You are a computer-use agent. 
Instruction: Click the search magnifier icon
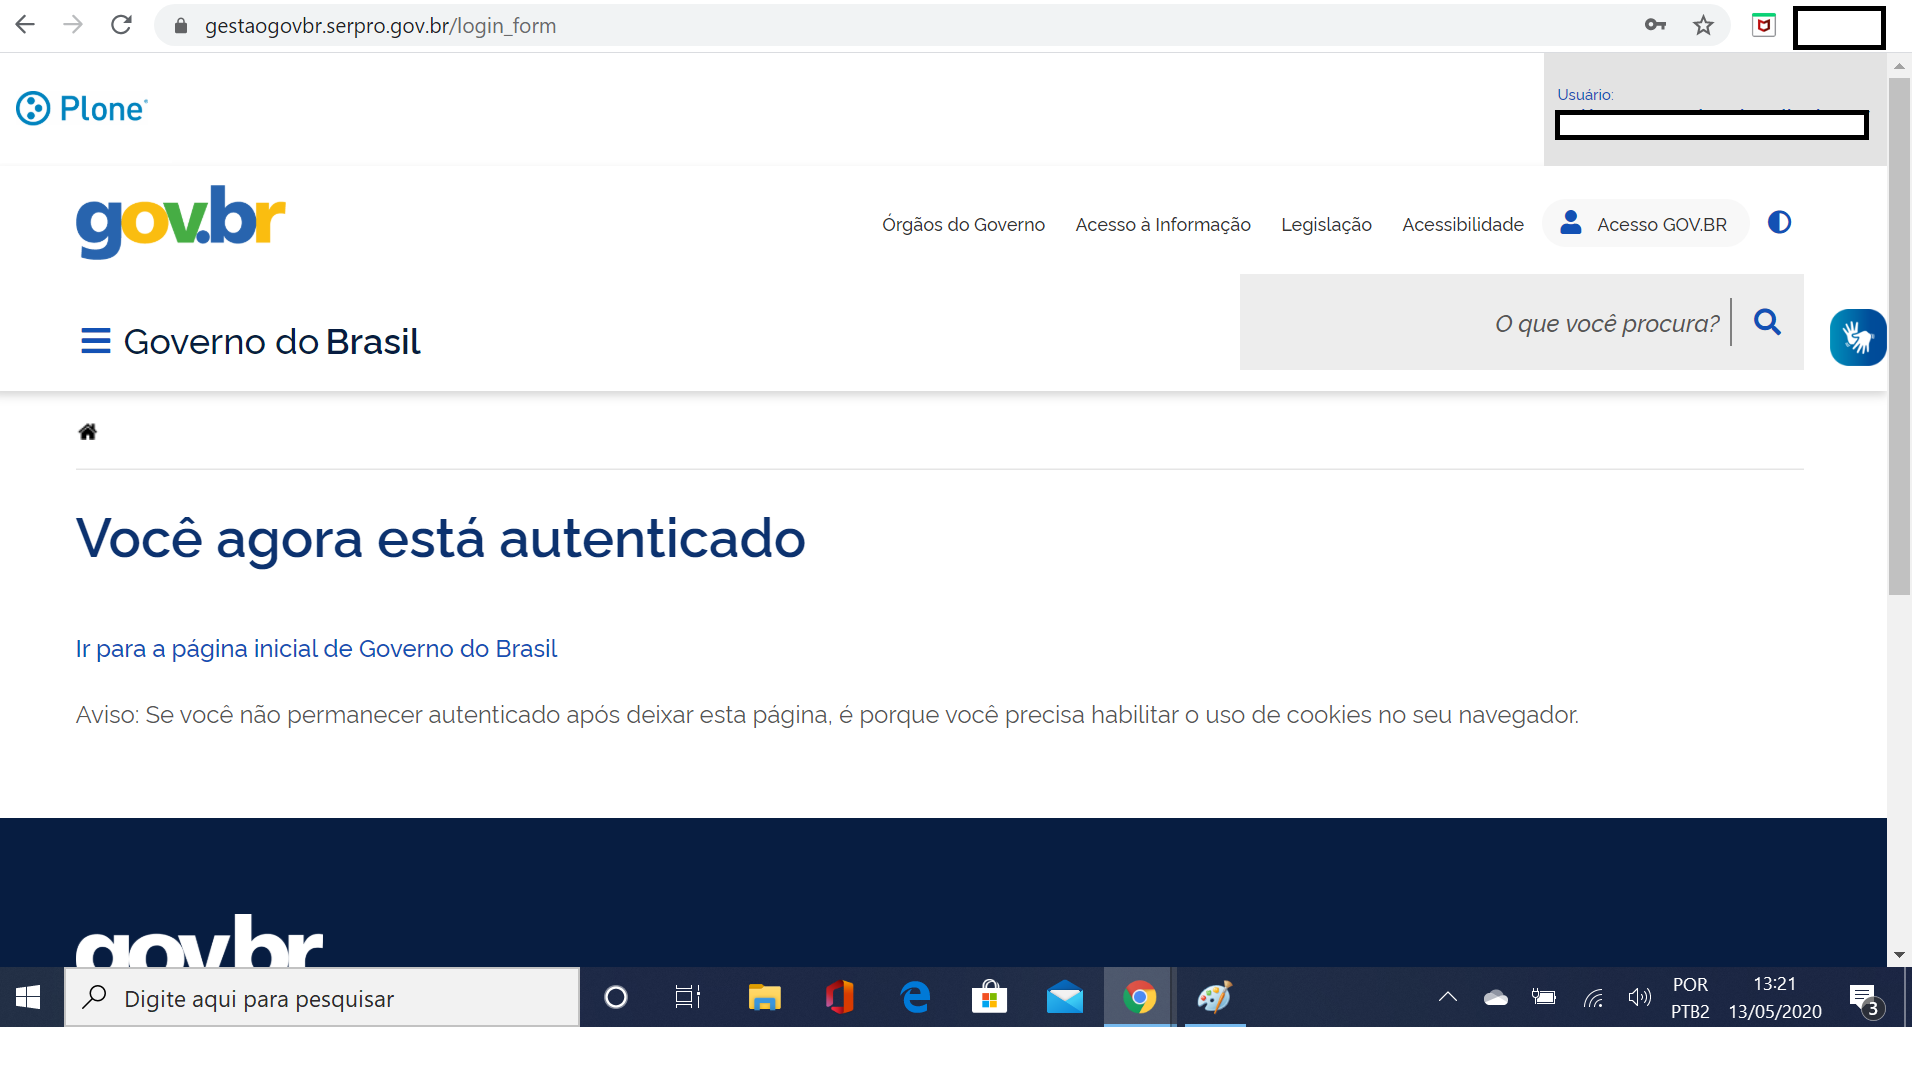pyautogui.click(x=1767, y=322)
